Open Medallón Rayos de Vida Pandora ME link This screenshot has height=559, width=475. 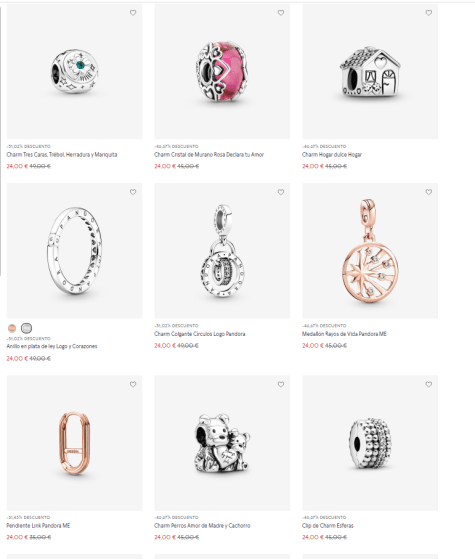(x=344, y=334)
